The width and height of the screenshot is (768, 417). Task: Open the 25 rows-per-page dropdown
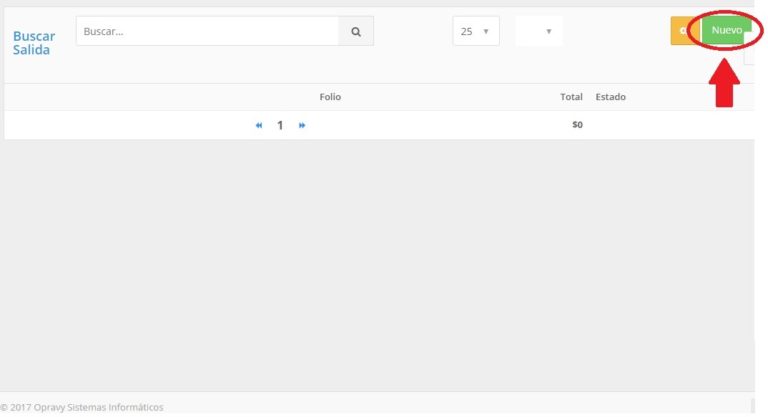(x=476, y=31)
